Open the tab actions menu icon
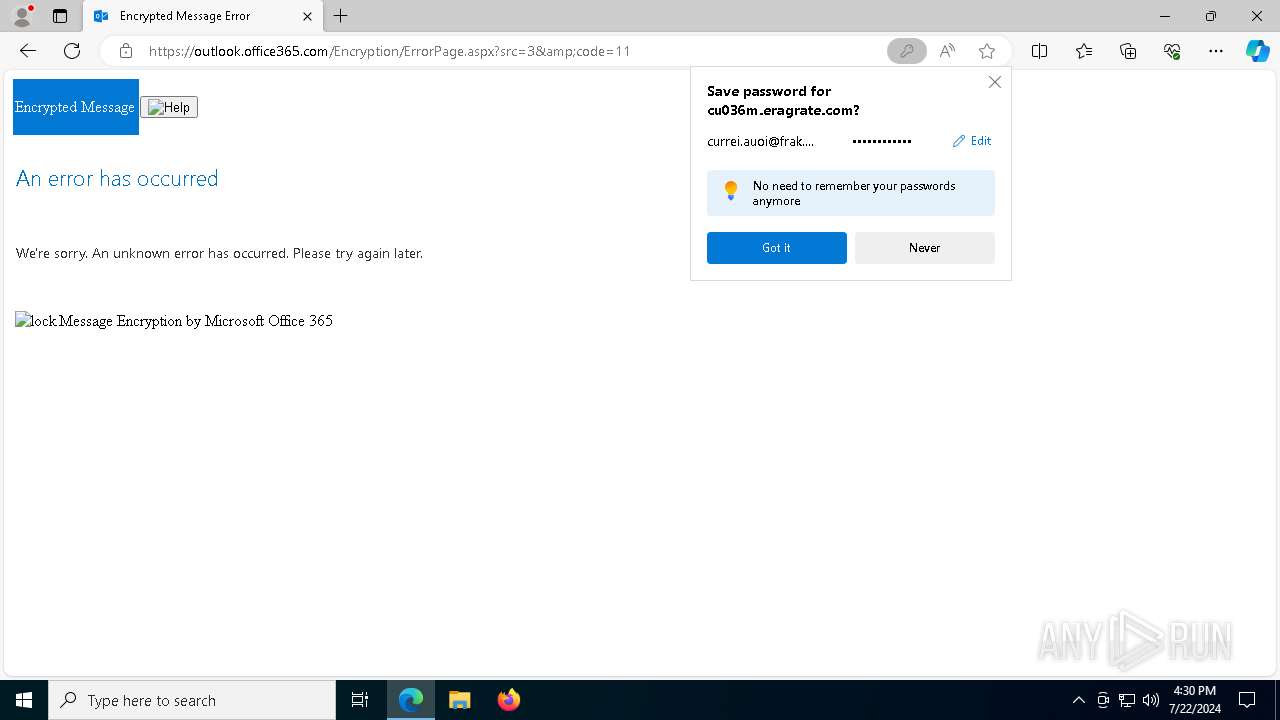 pos(60,16)
